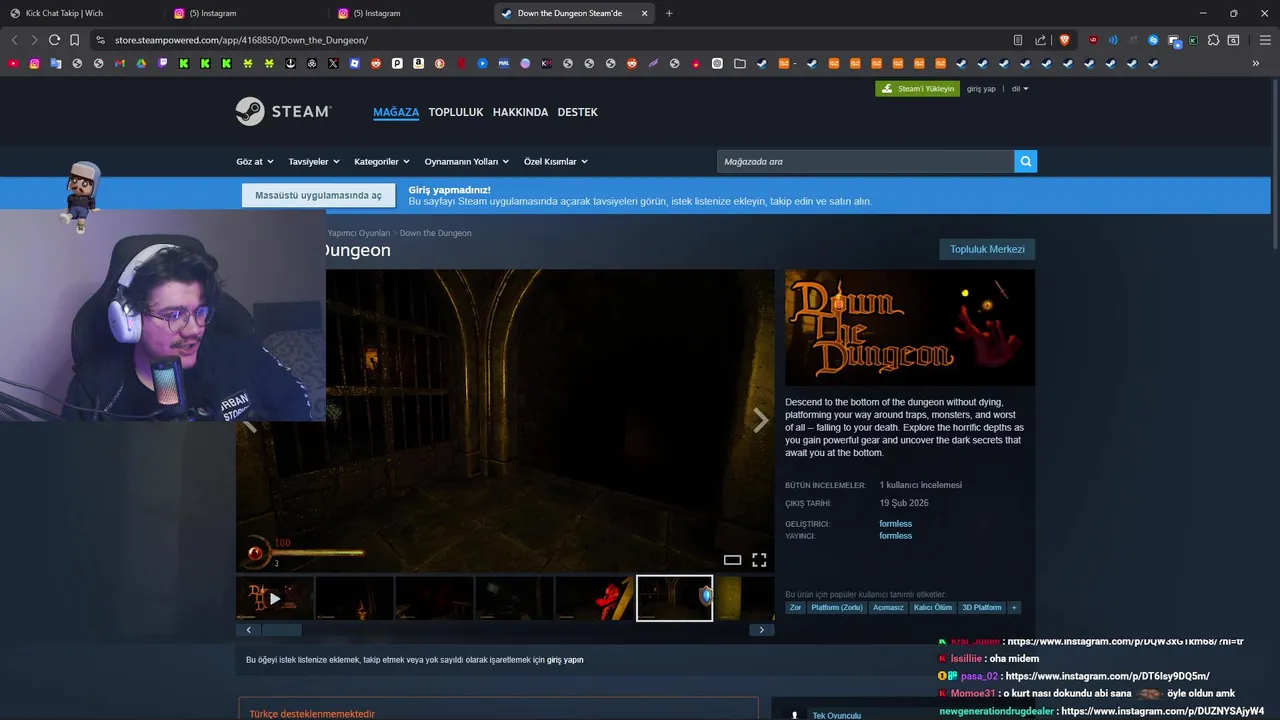Click the Steam logo
This screenshot has height=720, width=1280.
point(283,111)
